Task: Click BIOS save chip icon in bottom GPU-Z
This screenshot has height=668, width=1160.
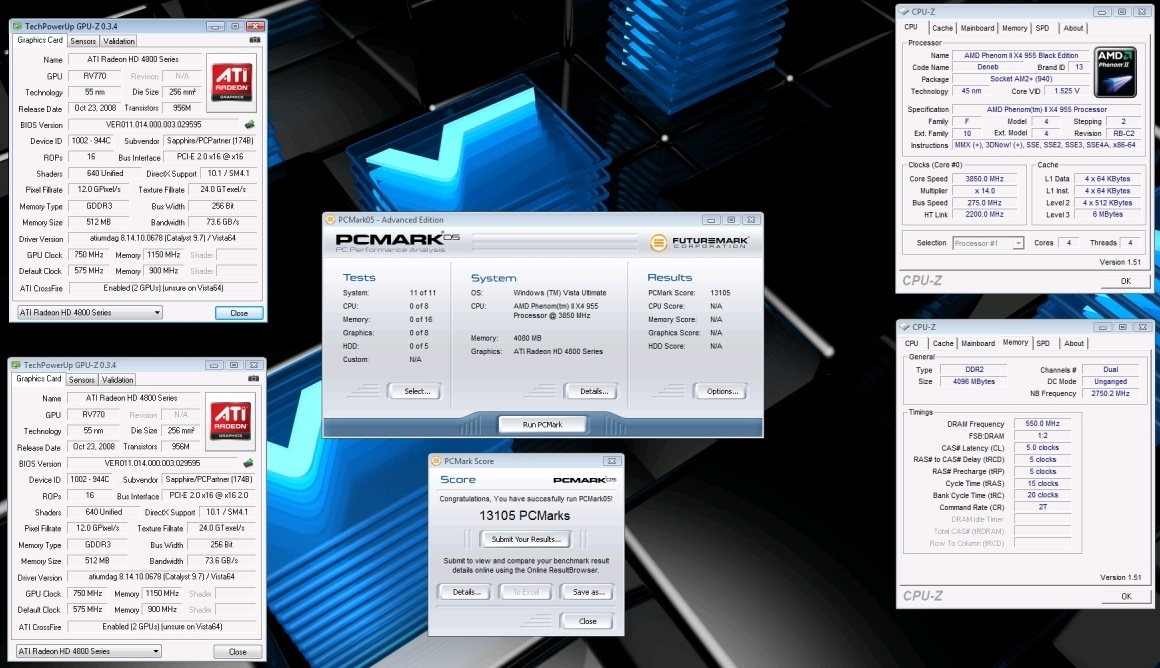Action: 248,463
